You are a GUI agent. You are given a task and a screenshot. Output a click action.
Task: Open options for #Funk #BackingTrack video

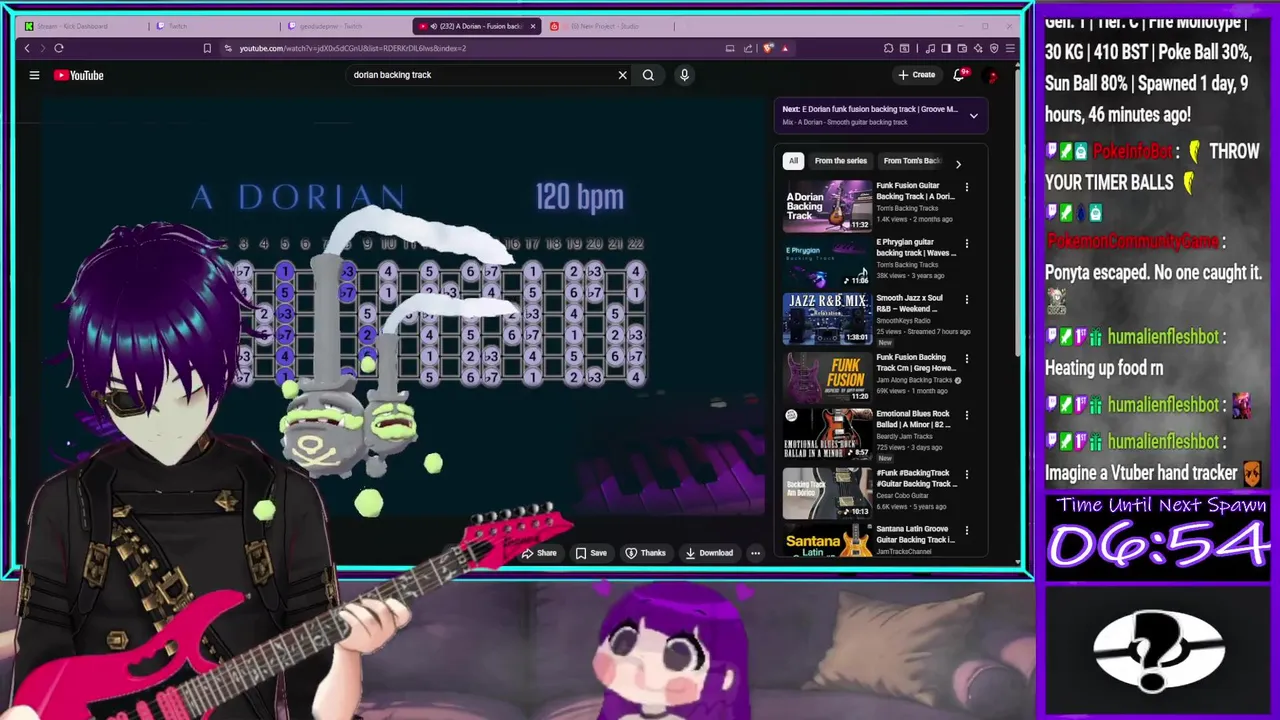point(966,475)
